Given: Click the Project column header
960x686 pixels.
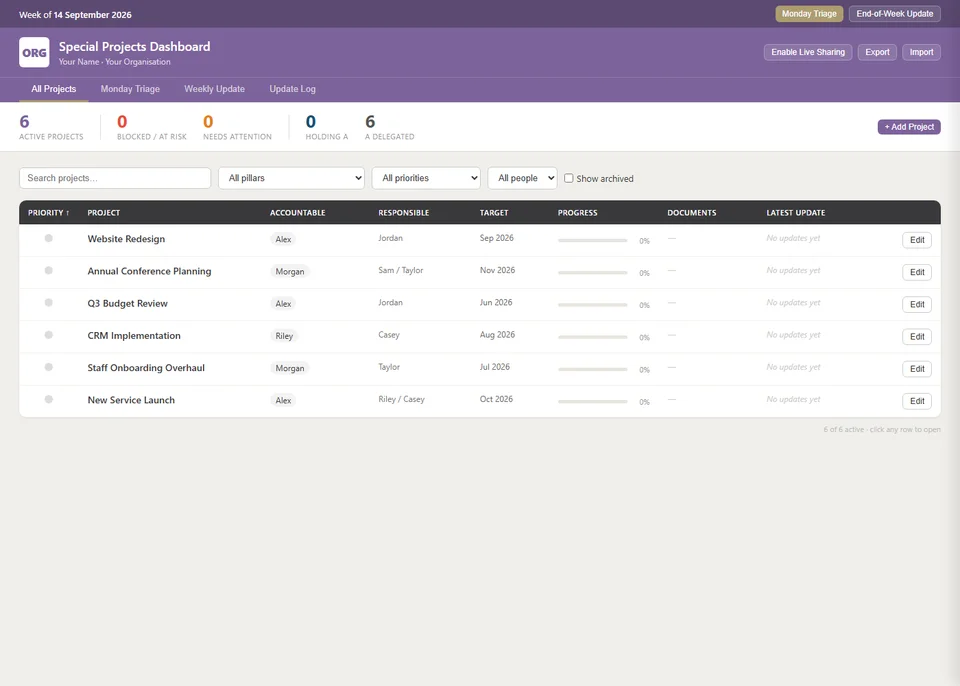Looking at the screenshot, I should 103,213.
